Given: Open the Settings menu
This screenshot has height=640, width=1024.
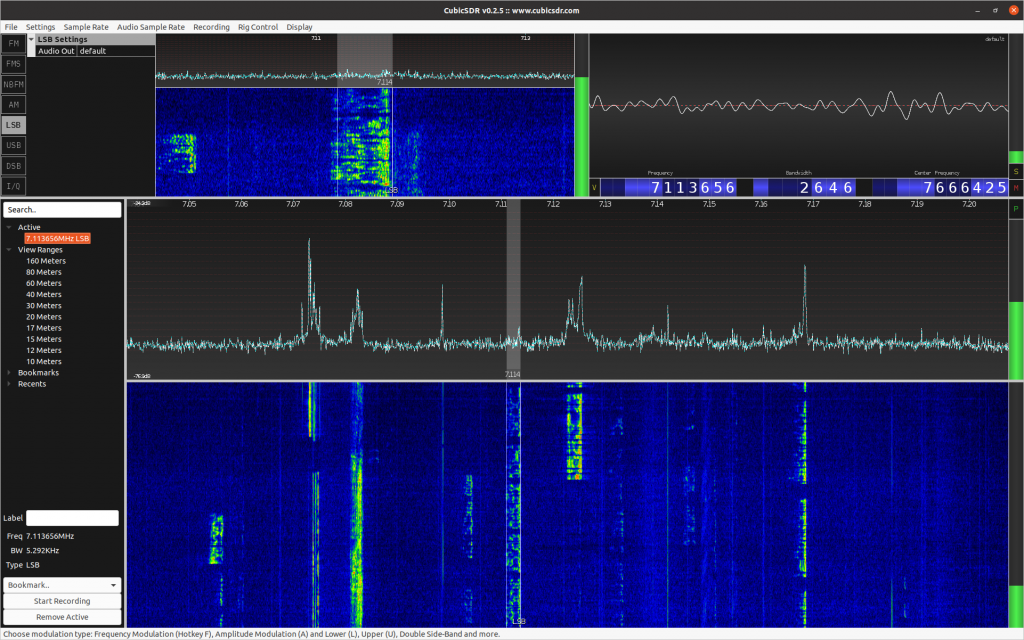Looking at the screenshot, I should [x=40, y=27].
